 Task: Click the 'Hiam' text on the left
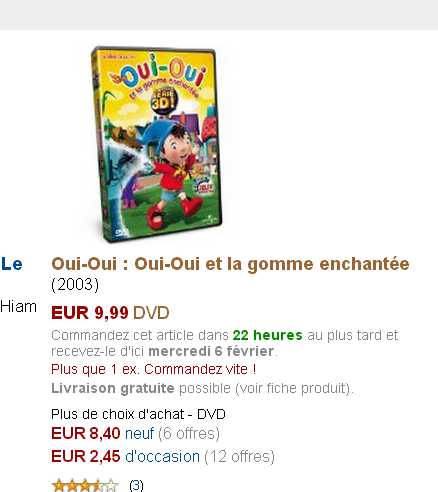point(18,306)
